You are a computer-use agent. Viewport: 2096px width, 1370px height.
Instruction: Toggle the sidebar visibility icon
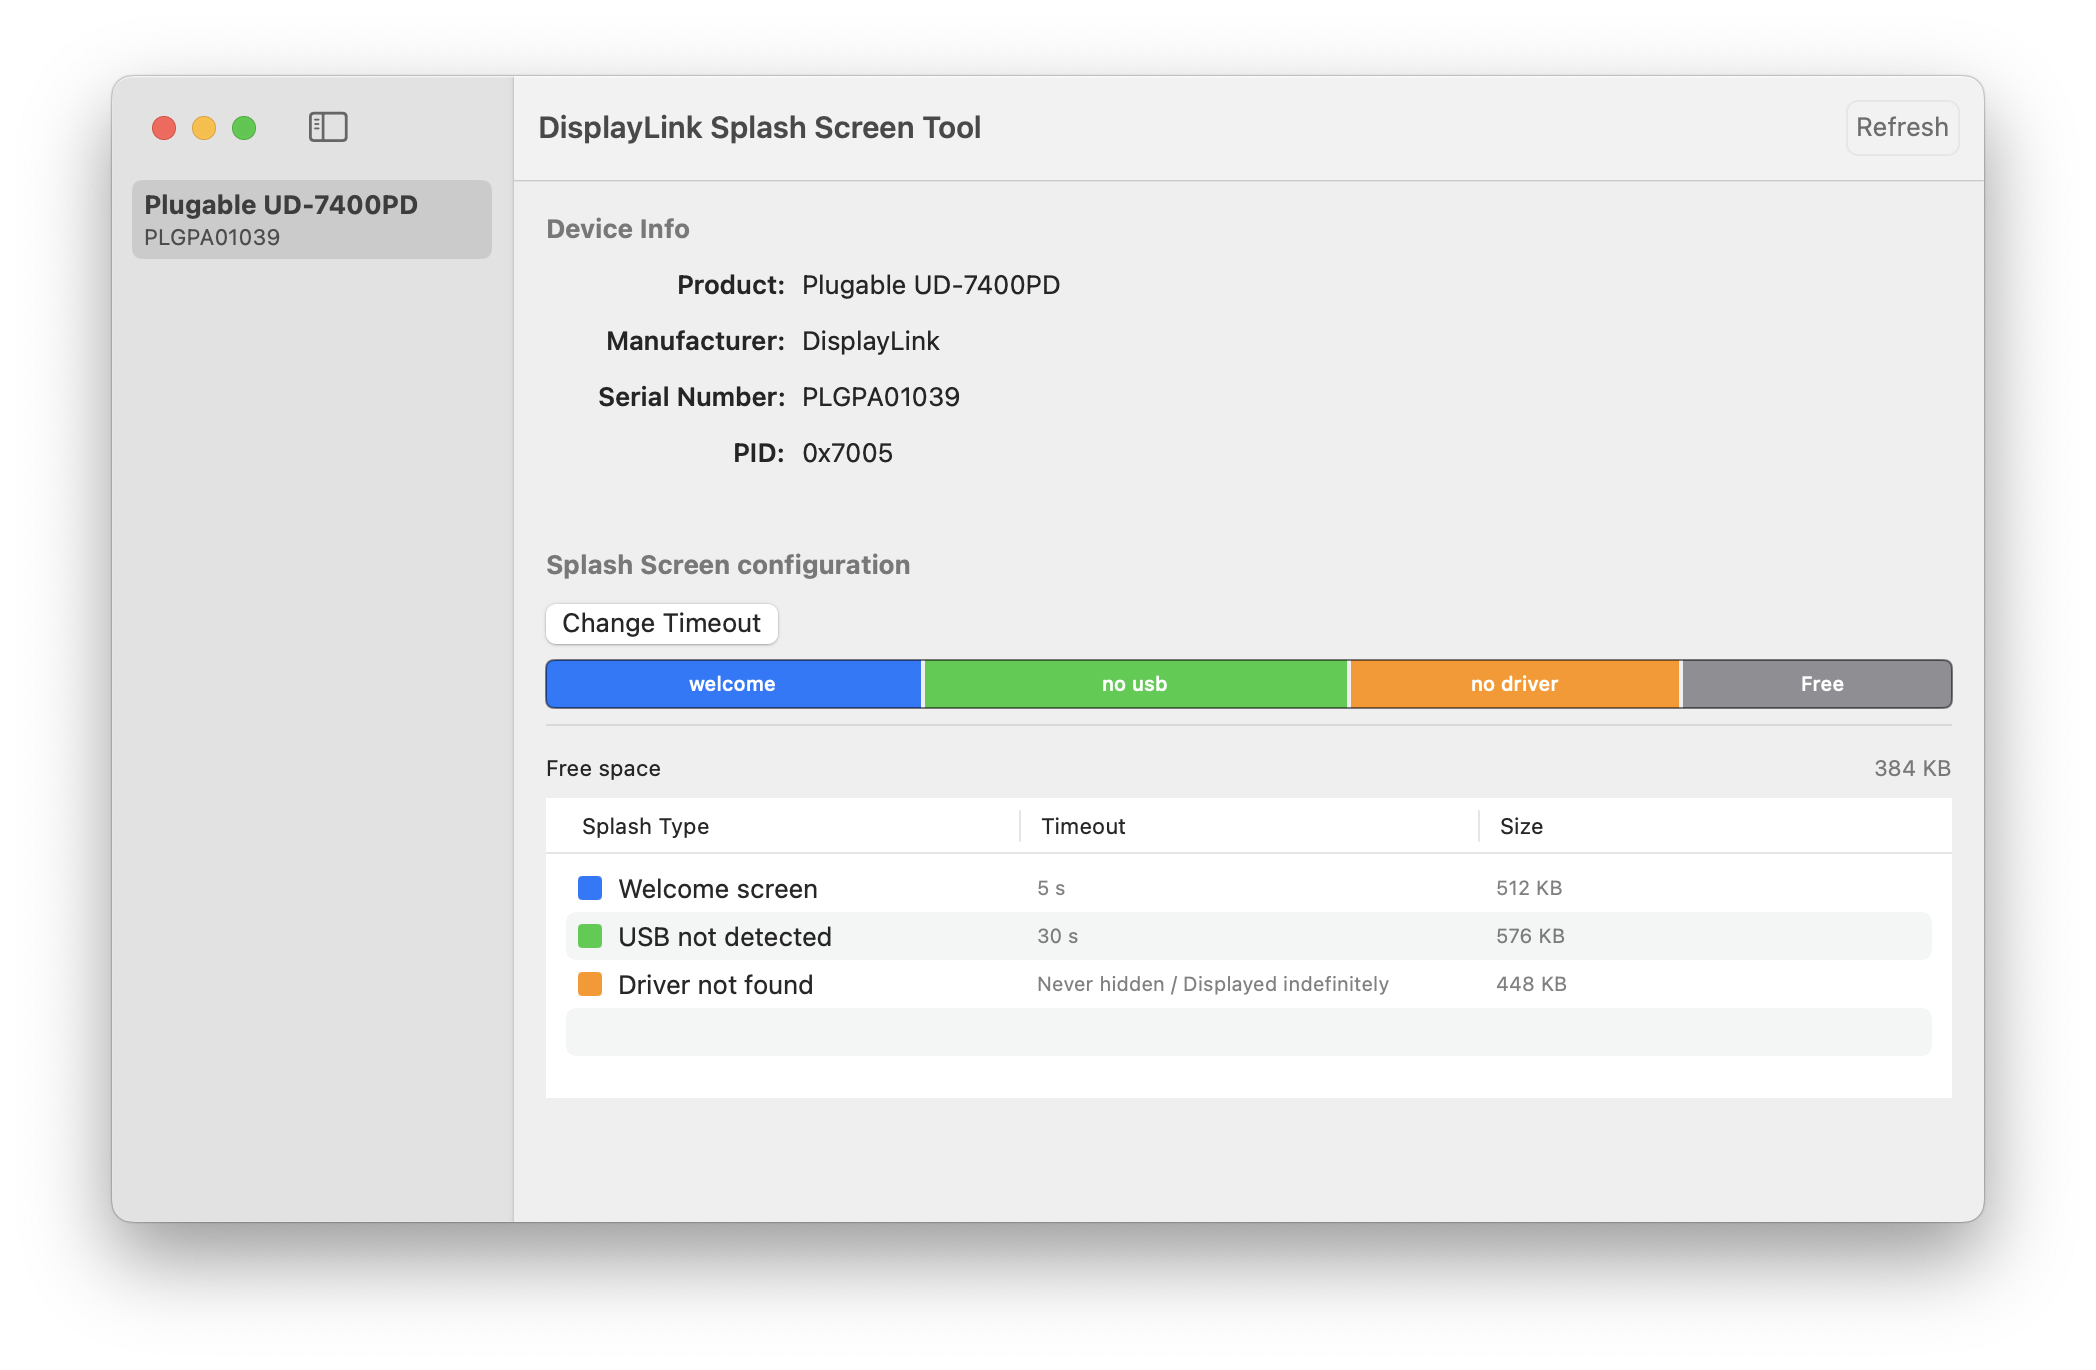[328, 127]
